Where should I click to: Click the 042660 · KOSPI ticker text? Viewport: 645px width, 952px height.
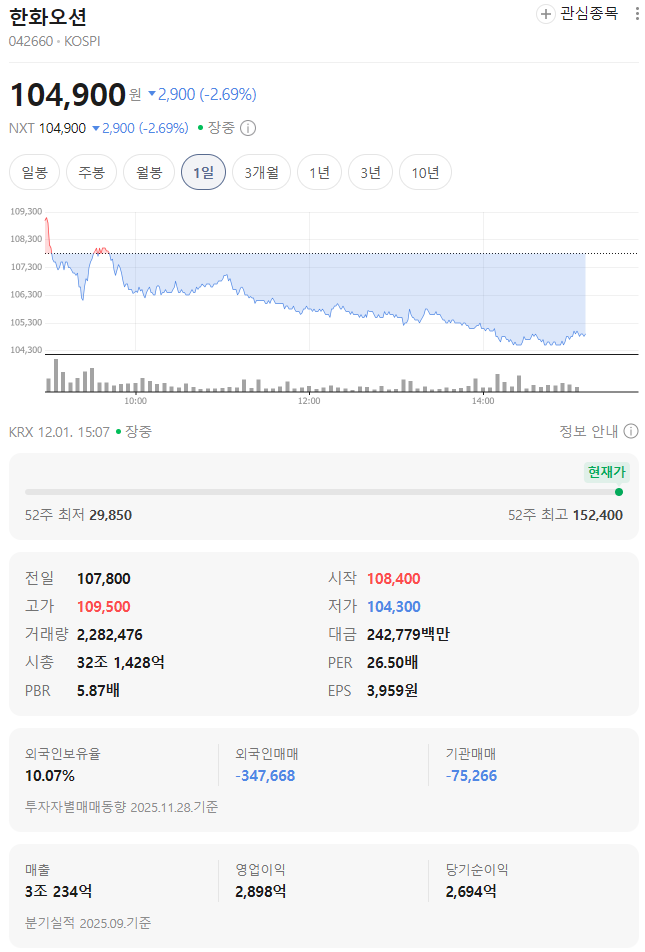[x=55, y=41]
